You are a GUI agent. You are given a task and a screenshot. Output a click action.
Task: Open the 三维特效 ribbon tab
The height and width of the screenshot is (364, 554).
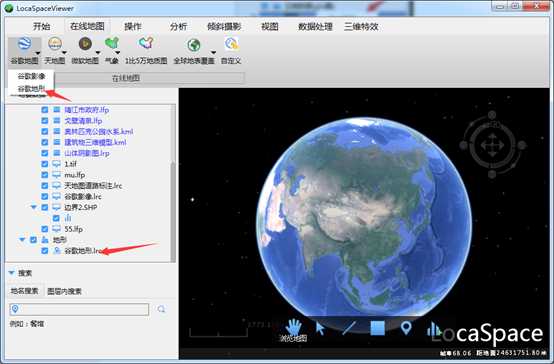click(361, 27)
